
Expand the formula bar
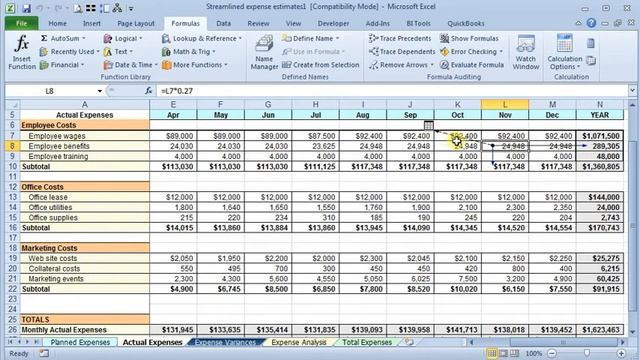coord(632,91)
